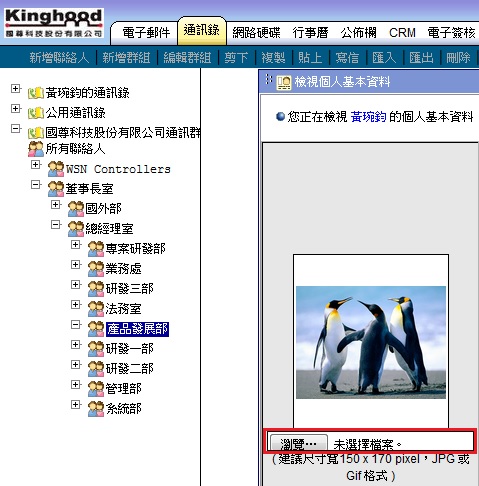This screenshot has height=486, width=479.
Task: Click 貼上 in the toolbar
Action: 310,58
